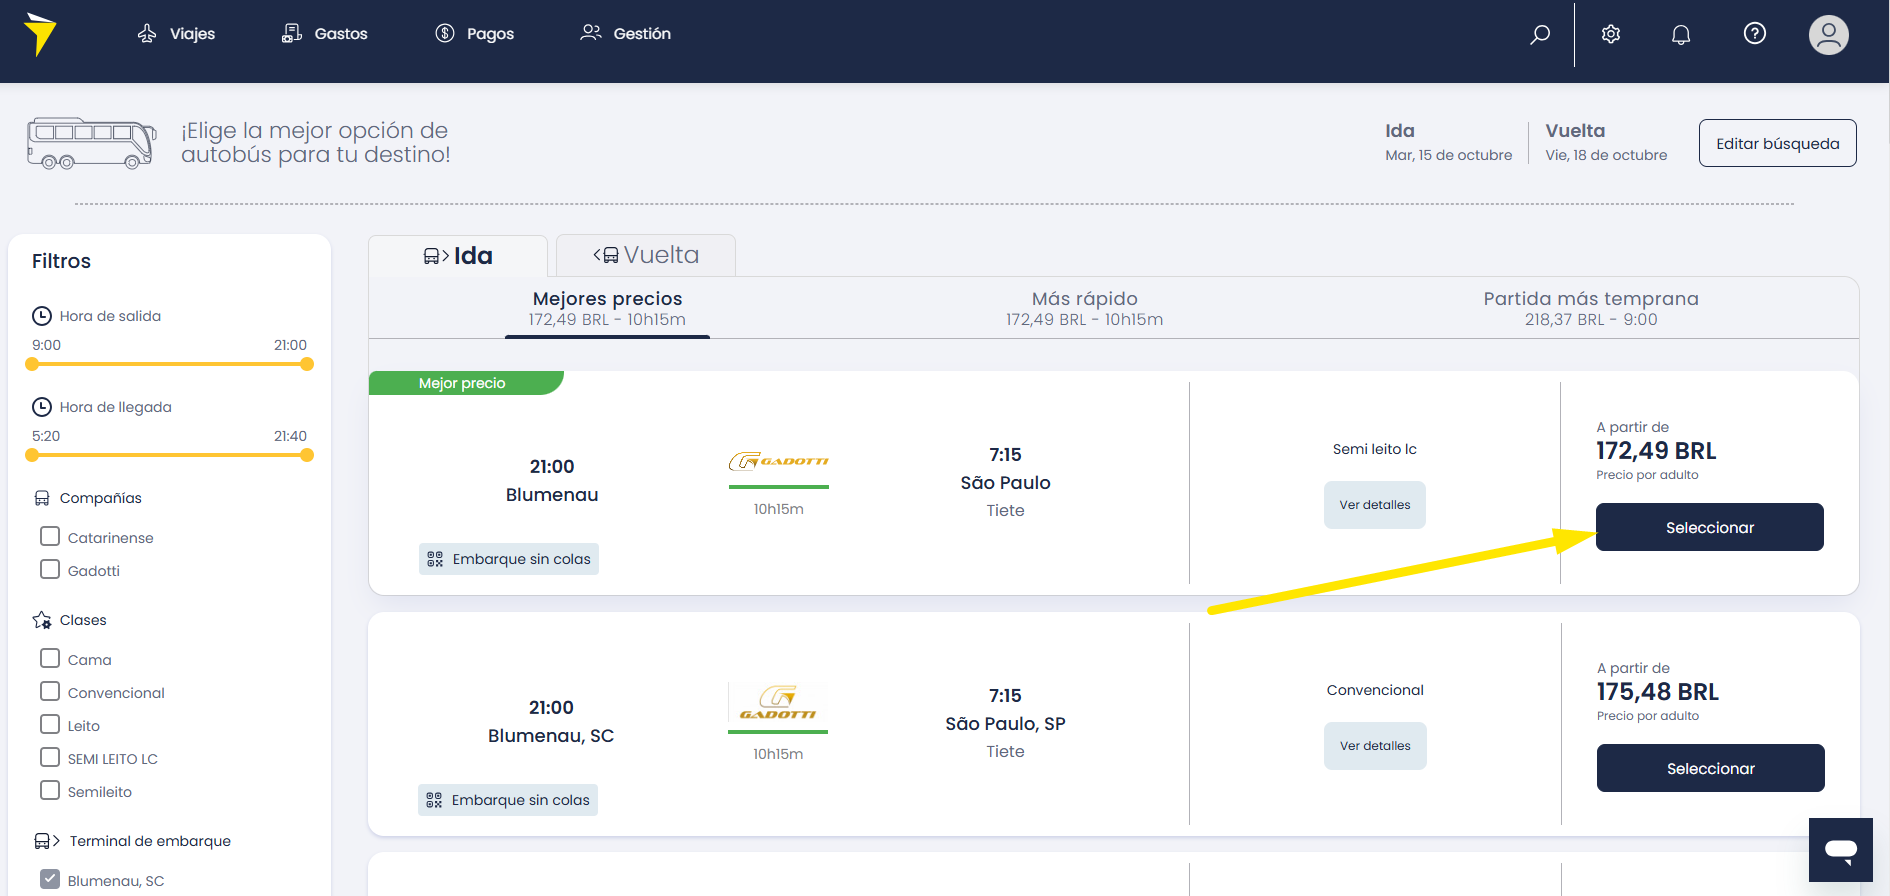Viewport: 1890px width, 896px height.
Task: Click the 175,48 BRL price text
Action: coord(1657,692)
